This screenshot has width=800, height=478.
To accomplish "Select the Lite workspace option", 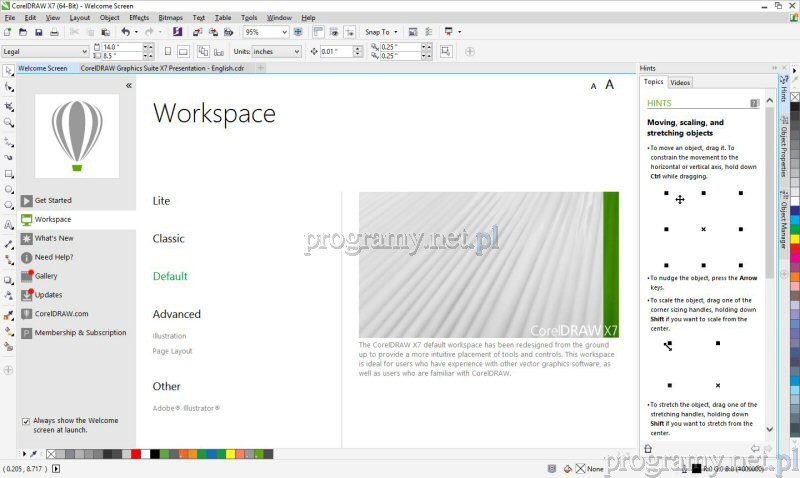I will click(x=161, y=201).
